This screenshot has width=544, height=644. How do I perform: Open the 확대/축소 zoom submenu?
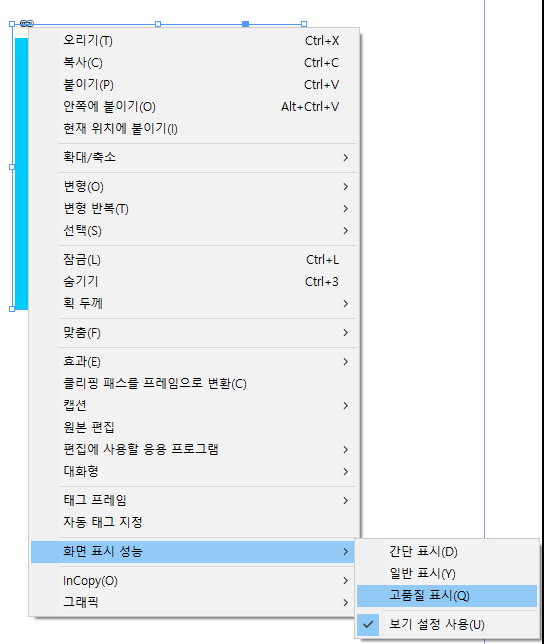click(x=193, y=158)
